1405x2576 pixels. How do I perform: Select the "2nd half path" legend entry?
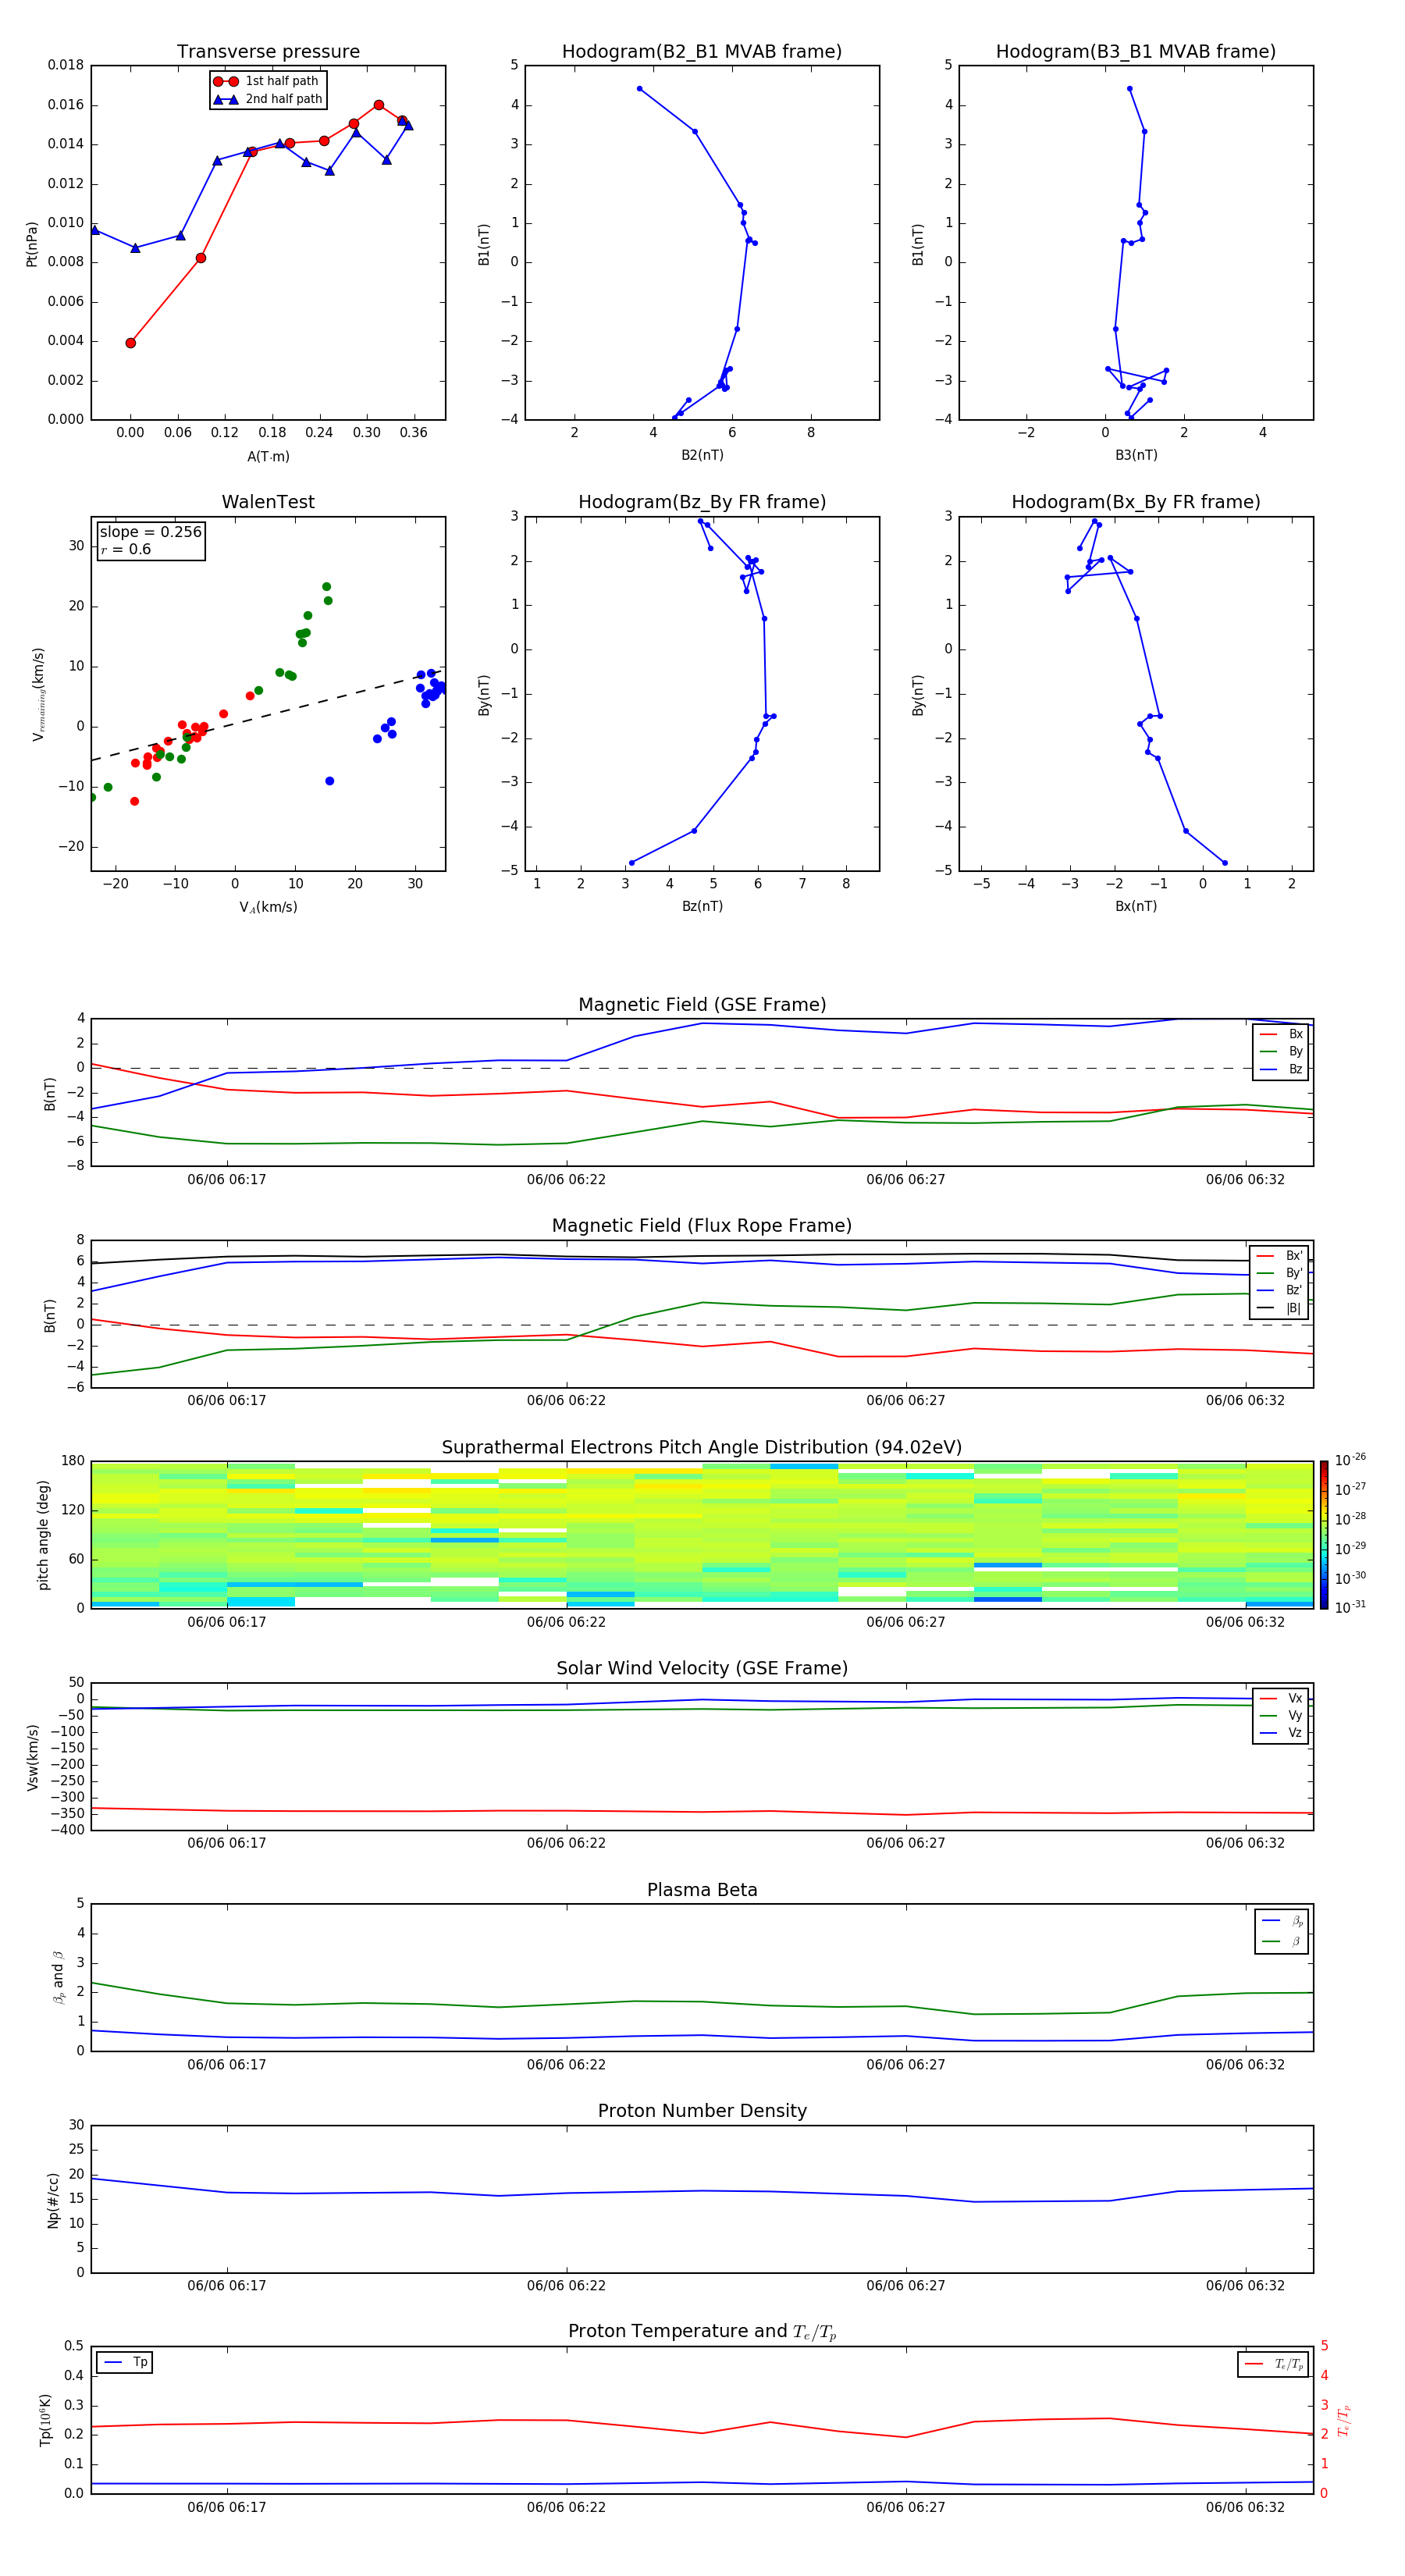click(268, 99)
